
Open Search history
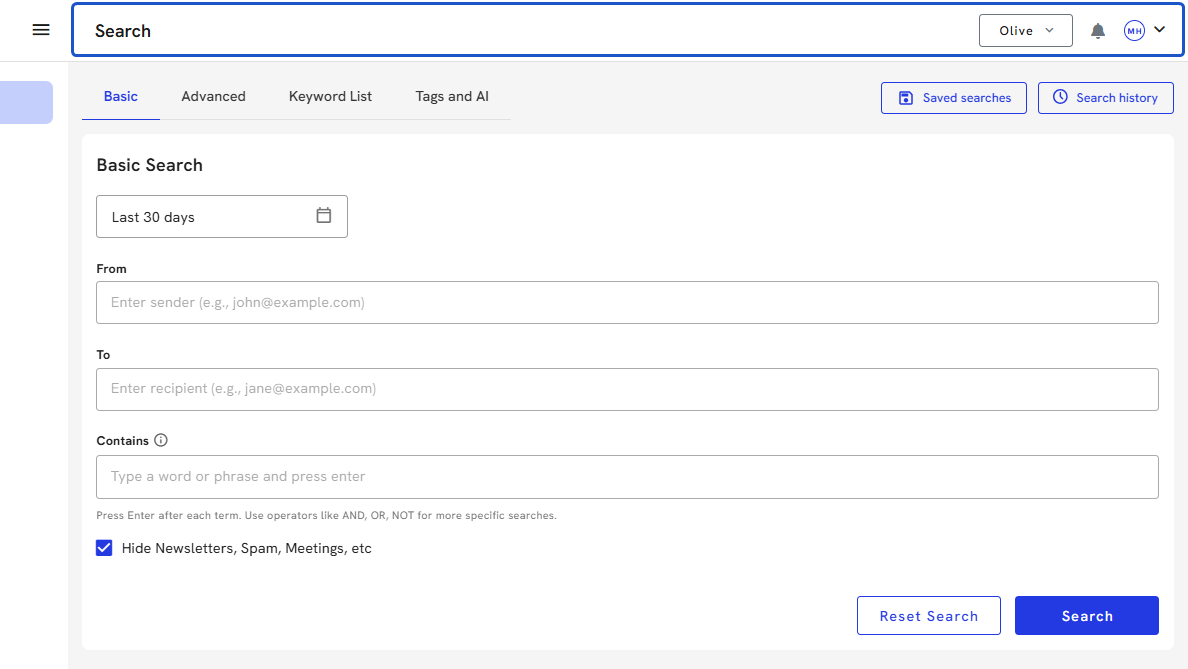(x=1105, y=98)
